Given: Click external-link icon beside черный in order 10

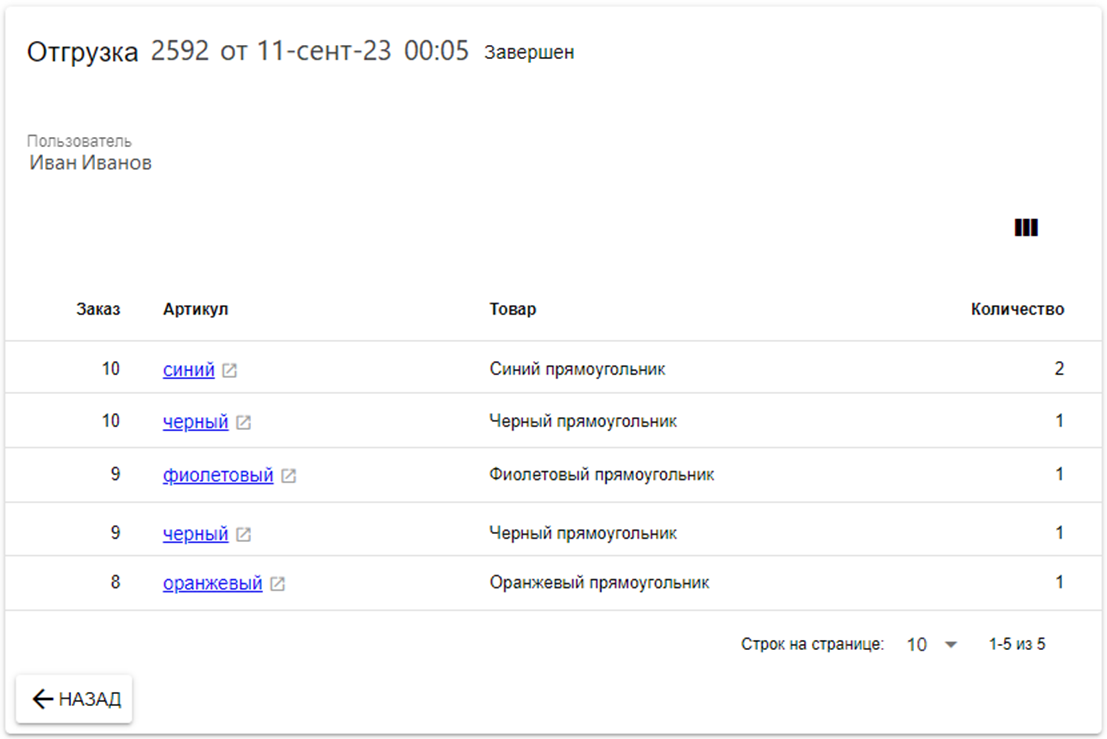Looking at the screenshot, I should pos(243,423).
